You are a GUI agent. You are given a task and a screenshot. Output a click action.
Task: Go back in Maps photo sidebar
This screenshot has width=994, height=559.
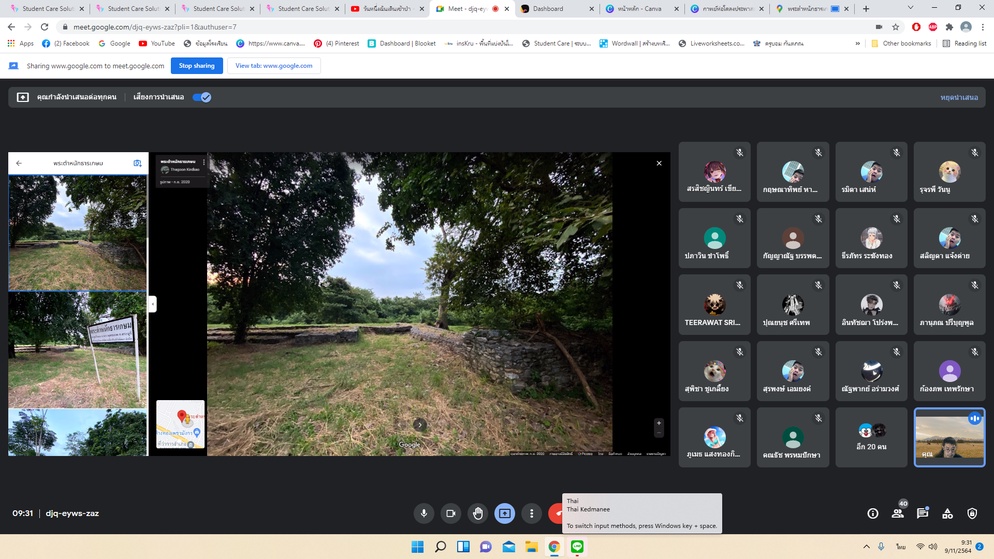(19, 163)
